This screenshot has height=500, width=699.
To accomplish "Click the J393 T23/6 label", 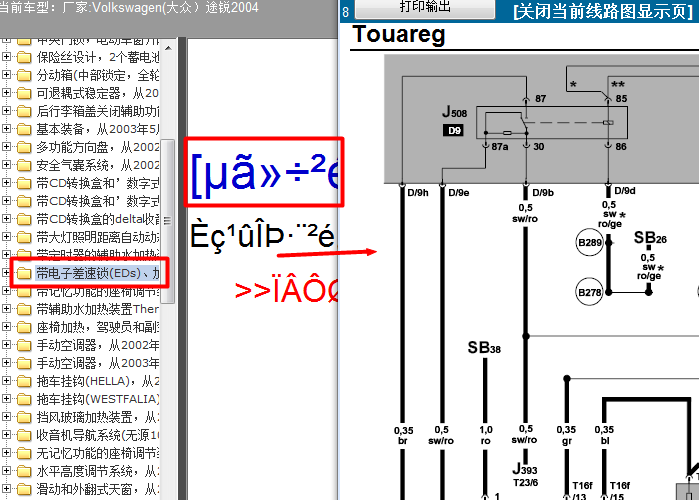I will pyautogui.click(x=525, y=475).
